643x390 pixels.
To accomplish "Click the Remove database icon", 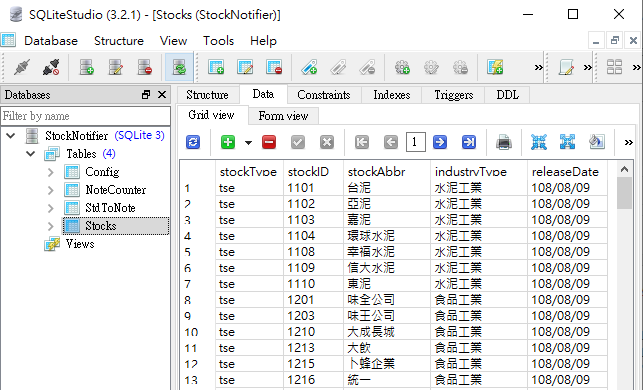I will click(x=145, y=67).
